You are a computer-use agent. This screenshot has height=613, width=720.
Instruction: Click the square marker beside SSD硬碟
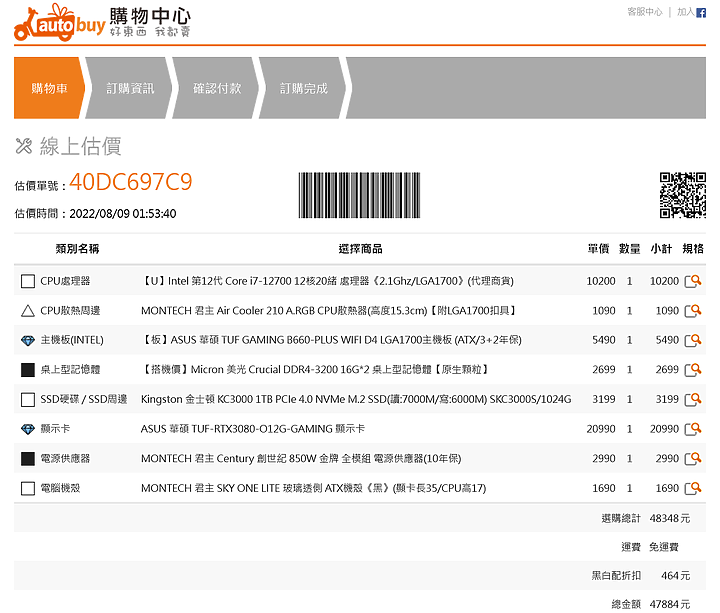pyautogui.click(x=28, y=399)
